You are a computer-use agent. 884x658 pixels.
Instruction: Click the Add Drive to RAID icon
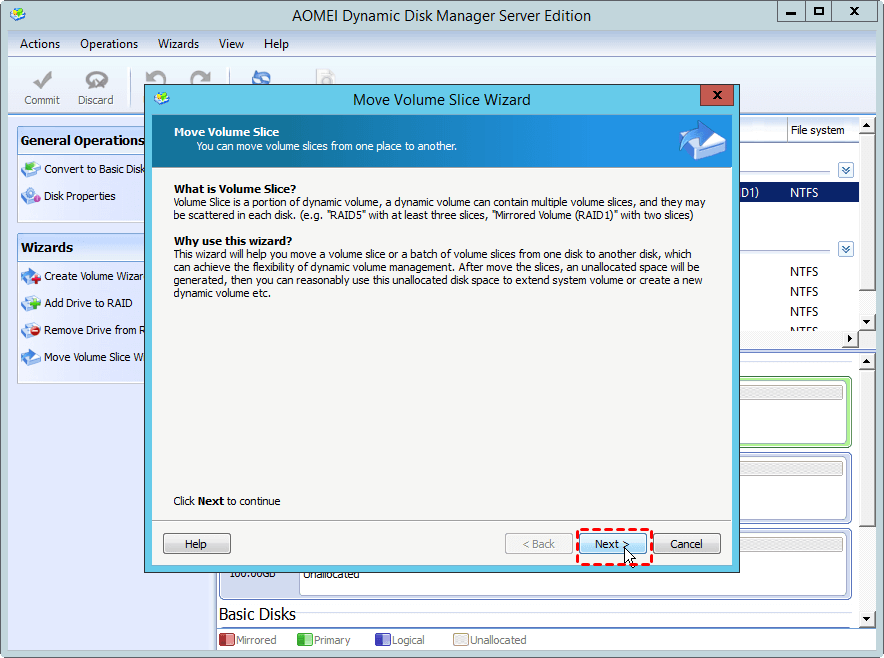coord(30,303)
